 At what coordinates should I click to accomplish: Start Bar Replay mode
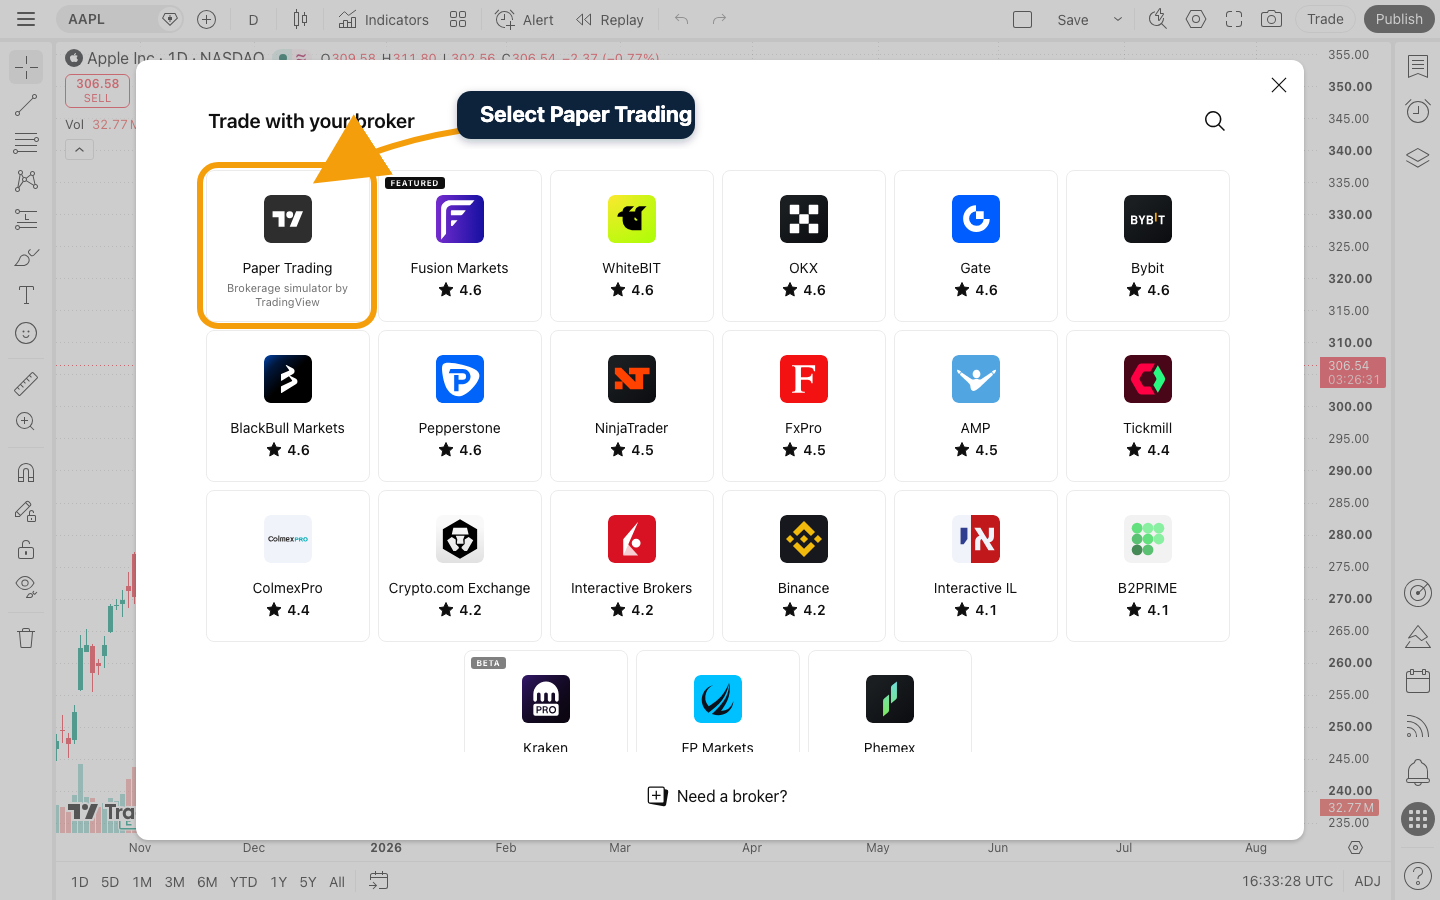point(610,19)
